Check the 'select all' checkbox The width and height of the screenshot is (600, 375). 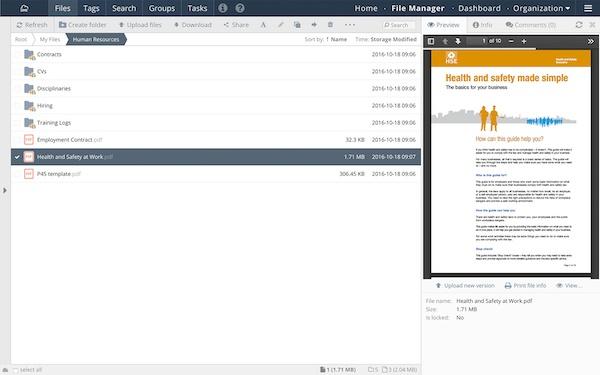tap(16, 370)
